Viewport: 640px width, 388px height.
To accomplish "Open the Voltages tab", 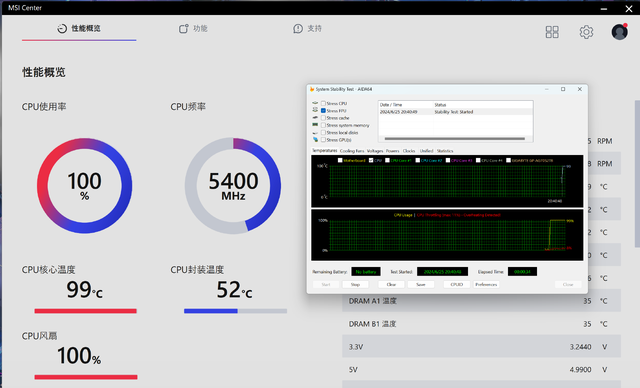I will 375,151.
